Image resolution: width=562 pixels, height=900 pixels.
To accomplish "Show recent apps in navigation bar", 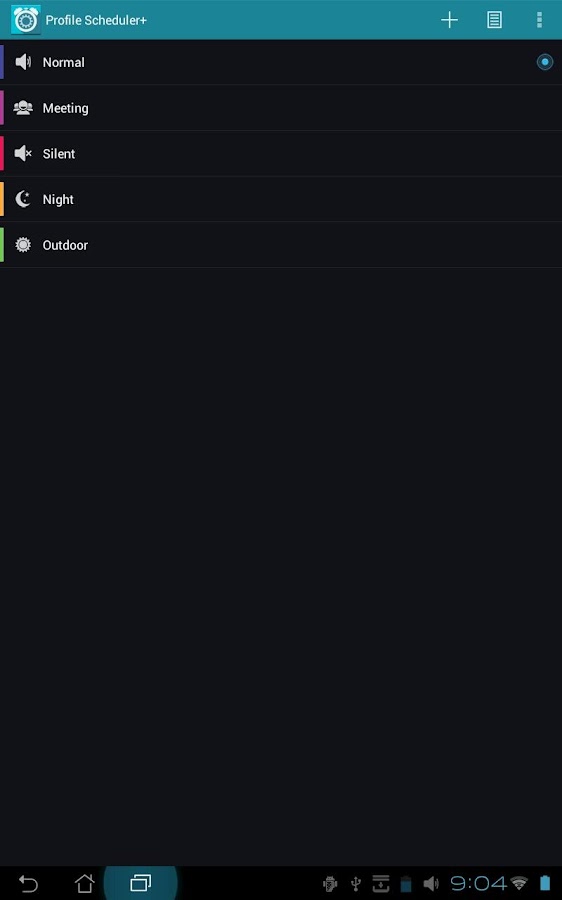I will click(x=141, y=883).
